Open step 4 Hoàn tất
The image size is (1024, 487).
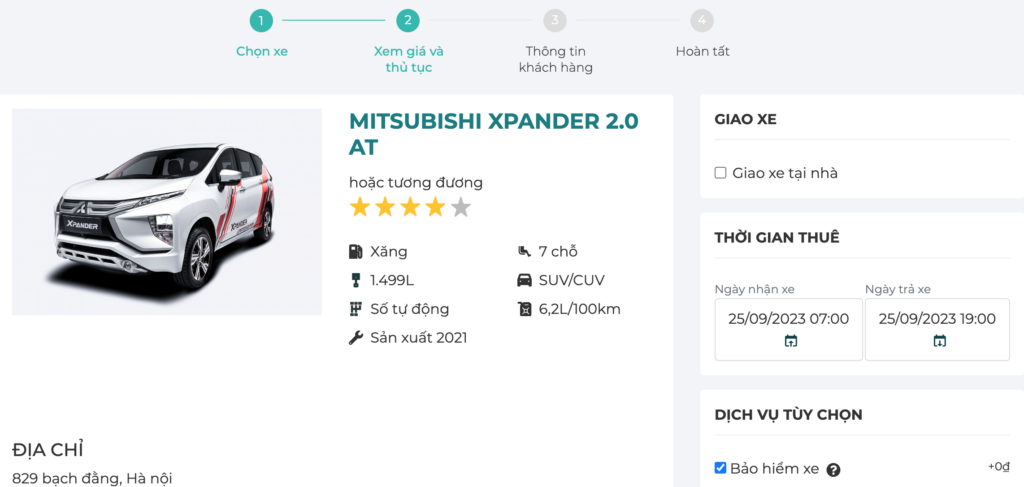click(x=702, y=21)
